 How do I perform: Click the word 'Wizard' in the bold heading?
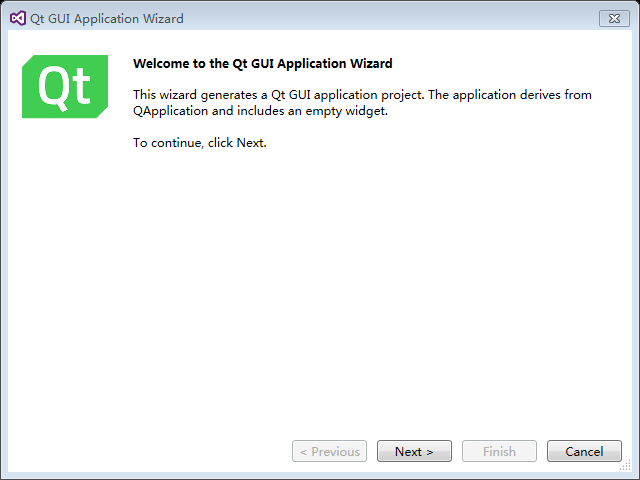click(371, 64)
